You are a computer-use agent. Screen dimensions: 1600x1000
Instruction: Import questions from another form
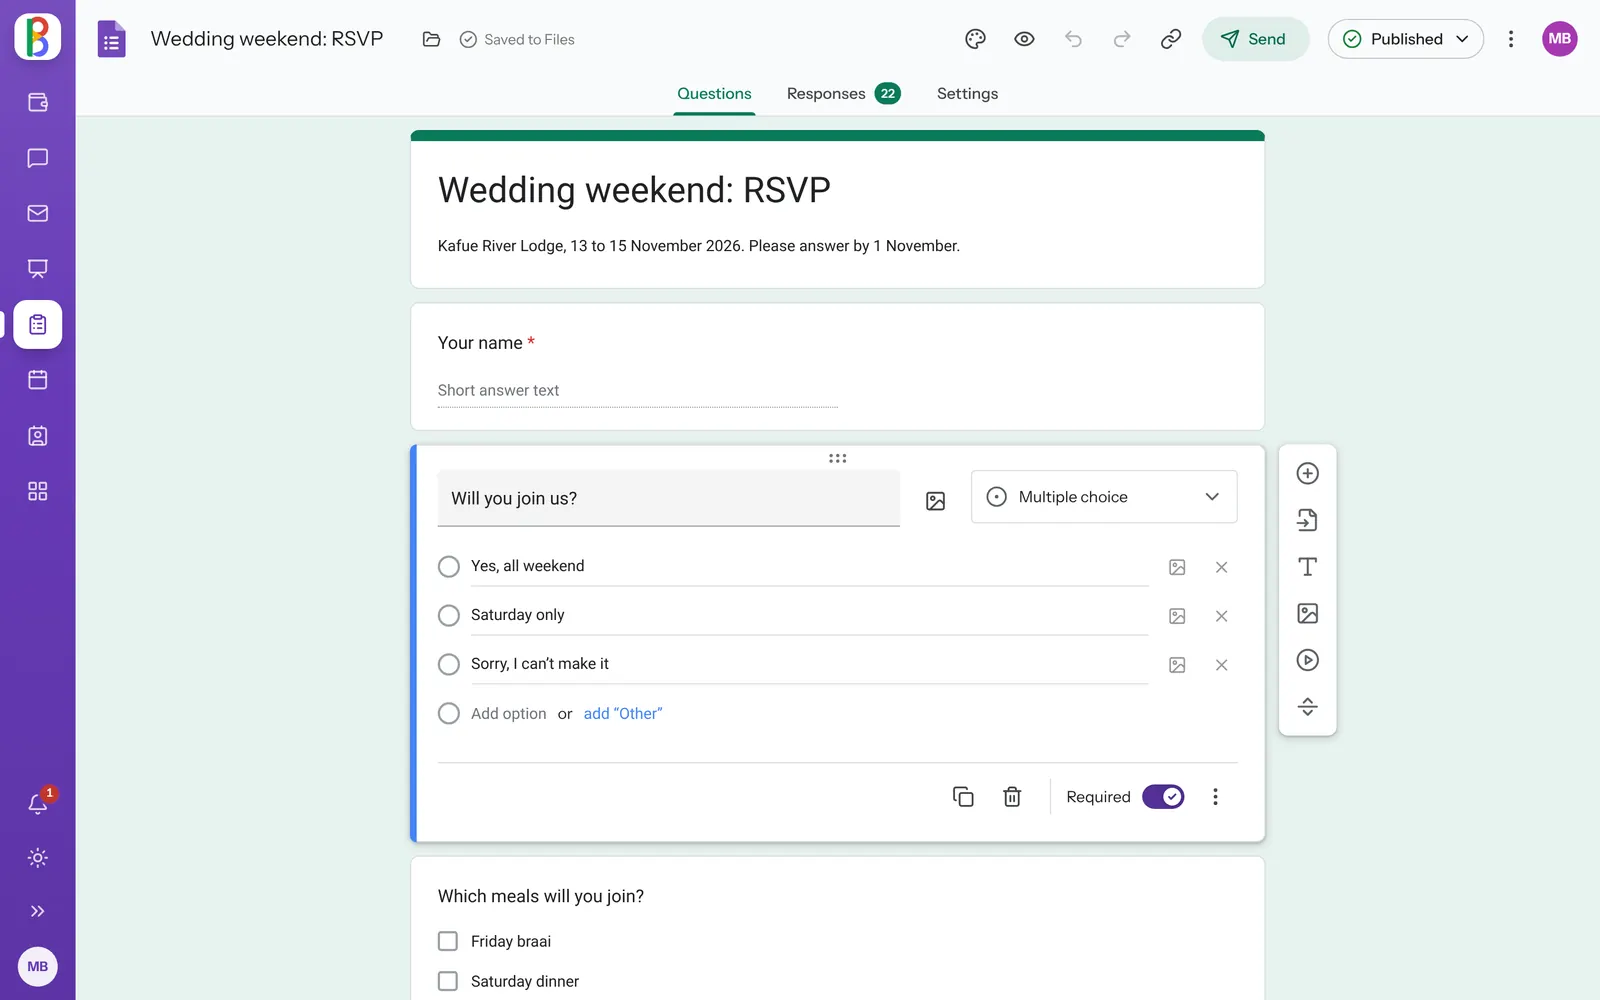pyautogui.click(x=1307, y=520)
